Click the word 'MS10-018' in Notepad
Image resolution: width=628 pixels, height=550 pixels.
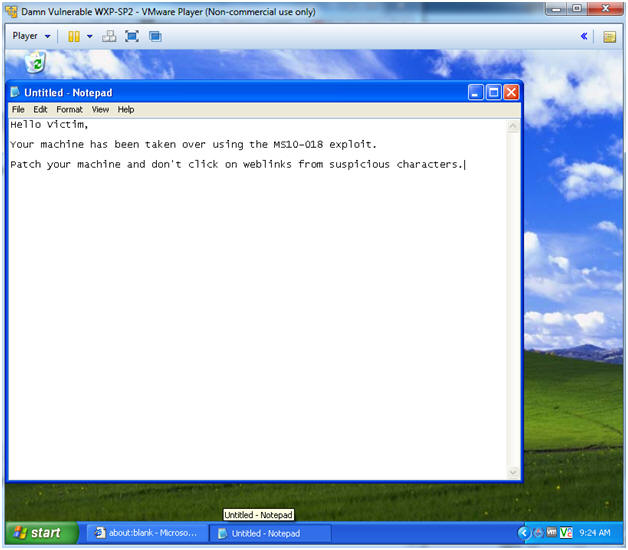[298, 144]
